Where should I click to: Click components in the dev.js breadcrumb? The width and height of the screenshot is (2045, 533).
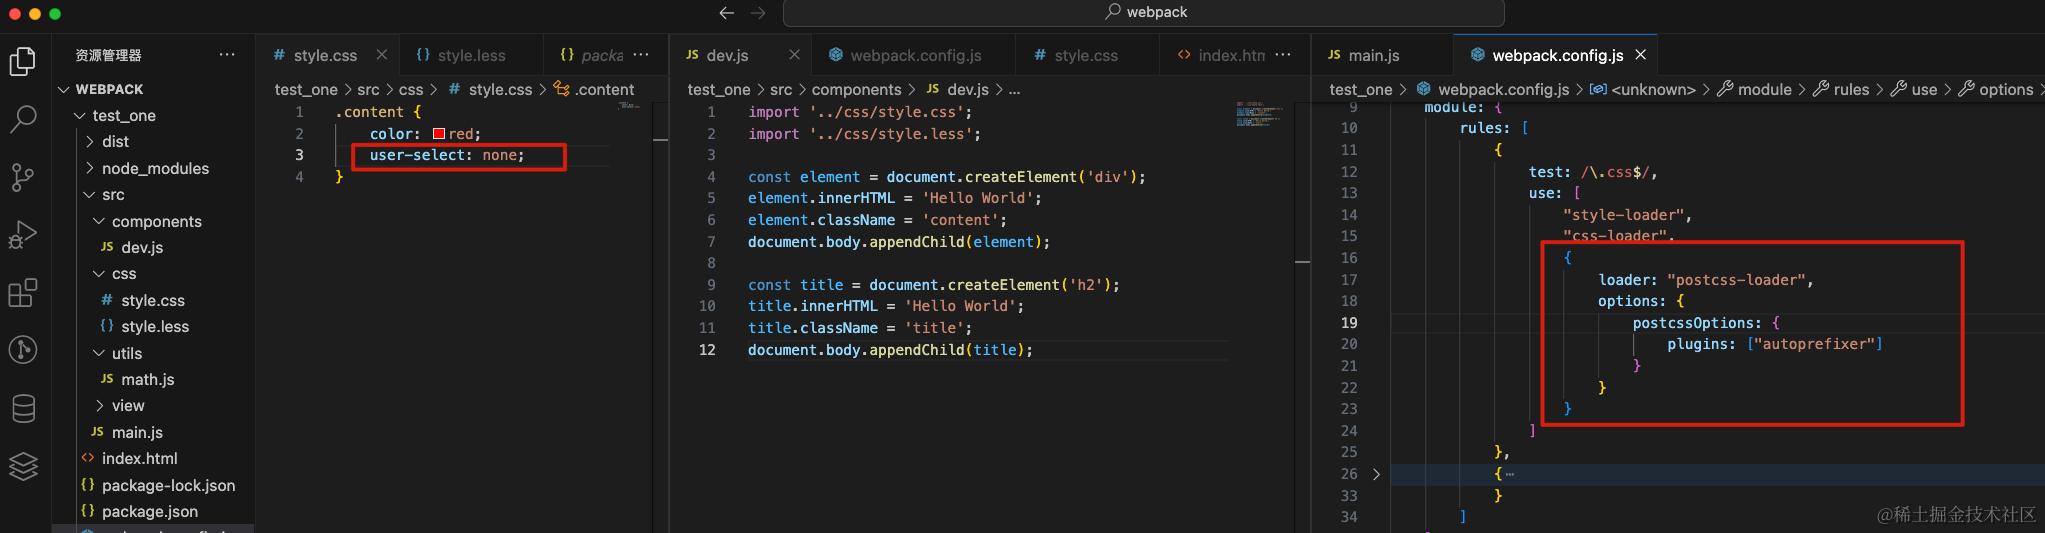pos(856,89)
